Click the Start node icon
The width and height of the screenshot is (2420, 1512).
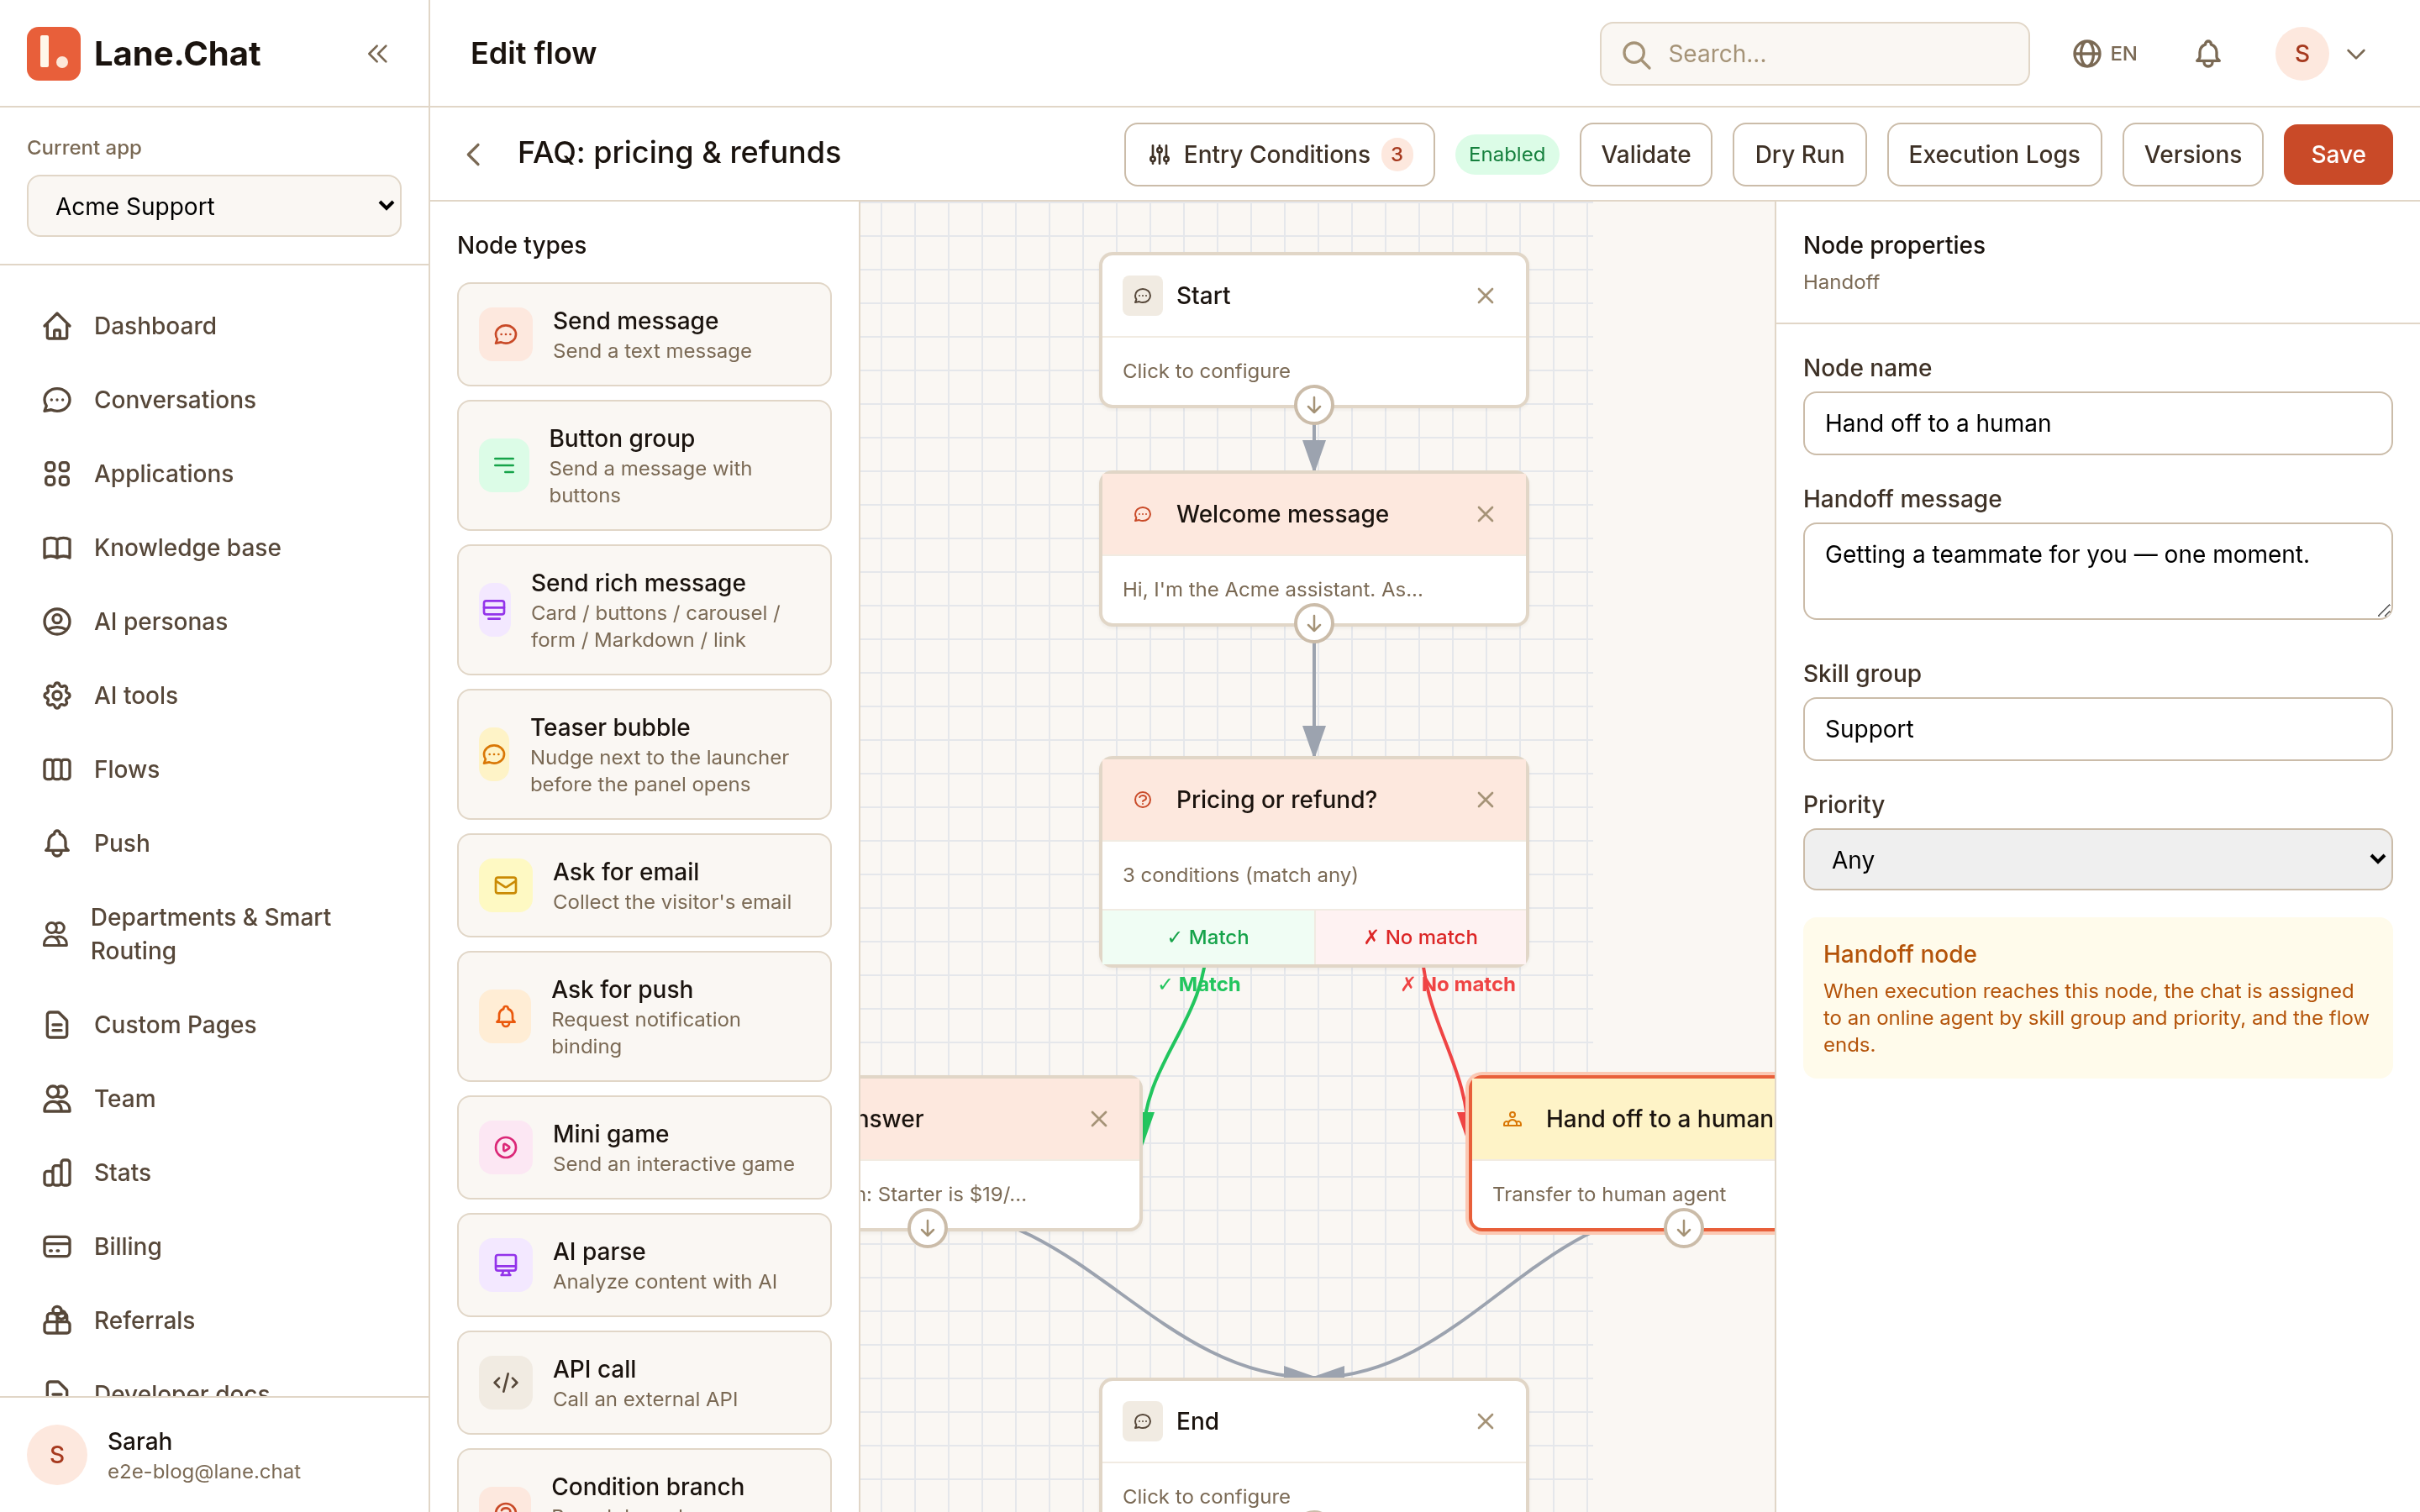pyautogui.click(x=1142, y=296)
